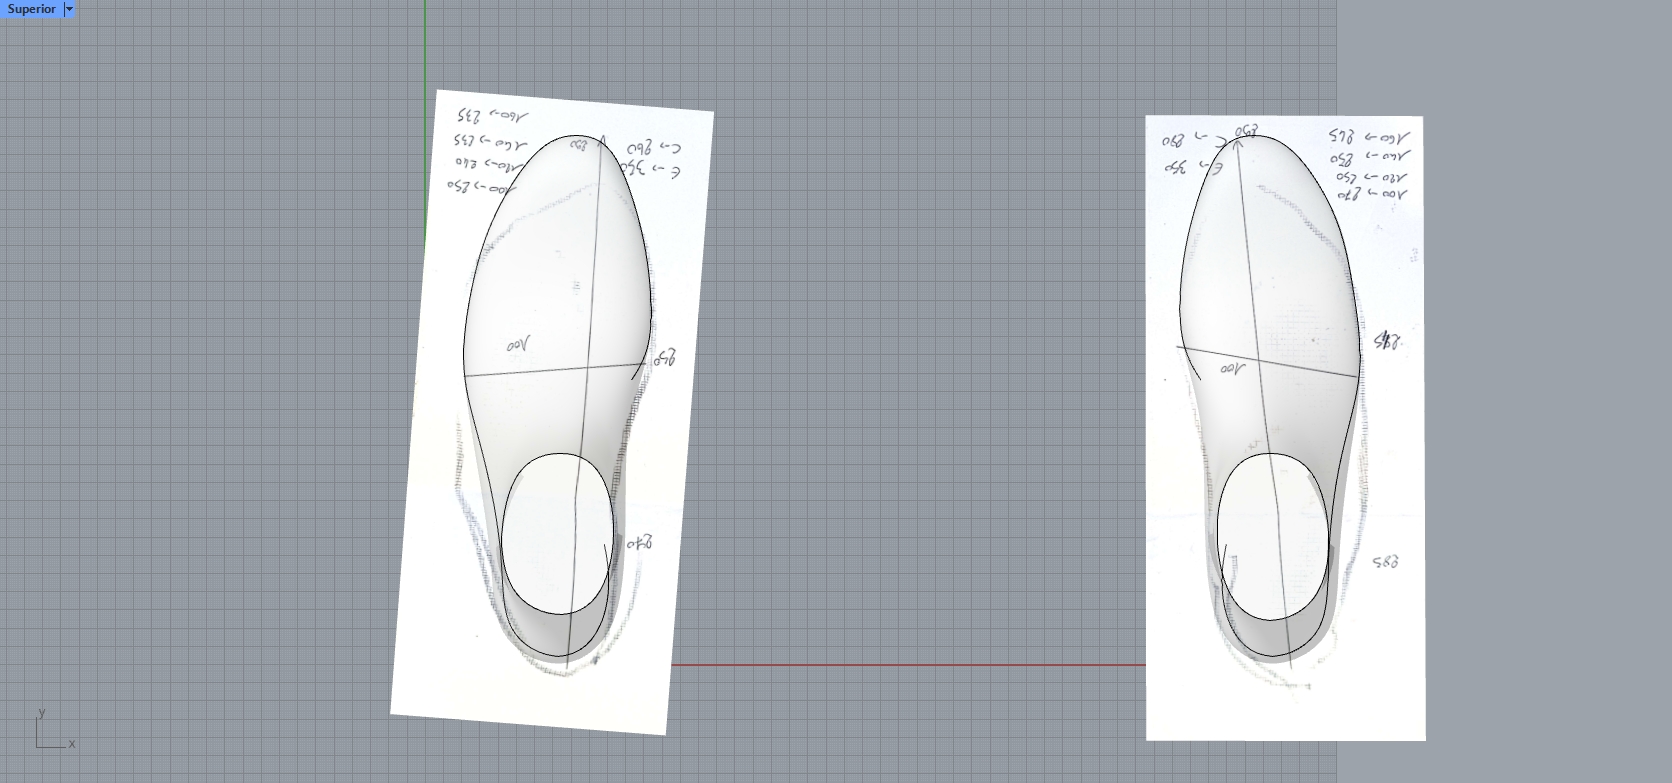Click the handwritten 240 beside left heel
Screen dimensions: 1672x783
pos(639,544)
